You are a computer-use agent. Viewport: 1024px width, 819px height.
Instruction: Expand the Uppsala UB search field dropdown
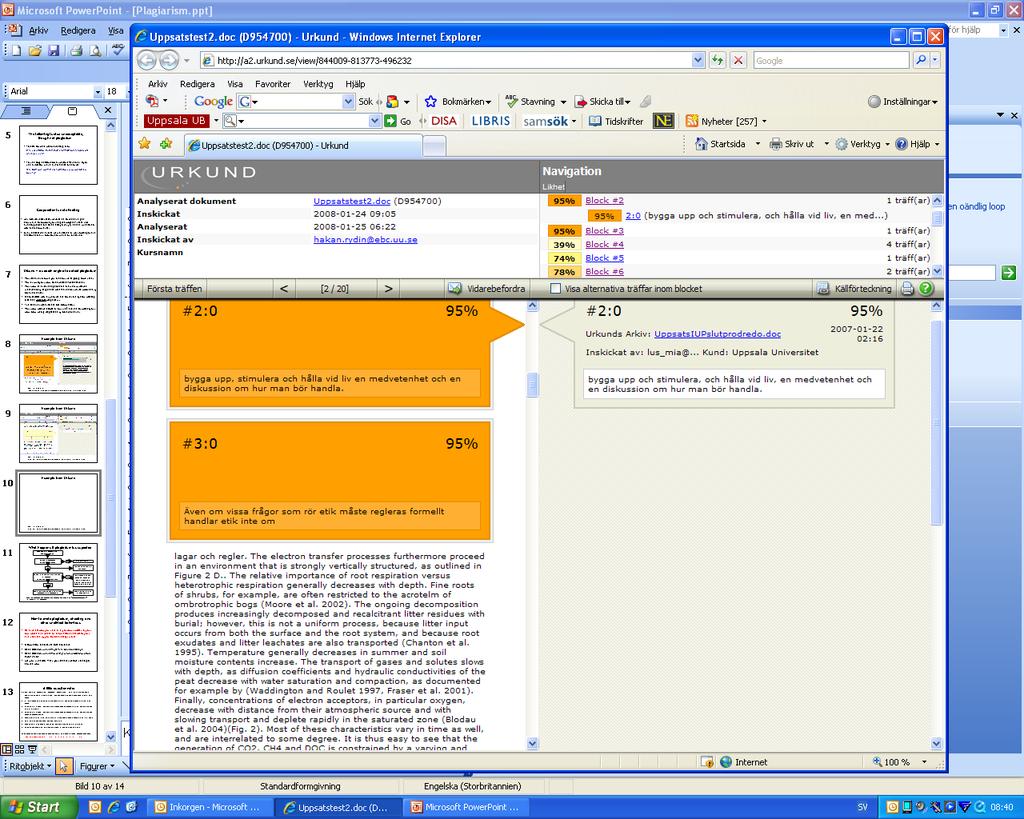click(x=374, y=121)
